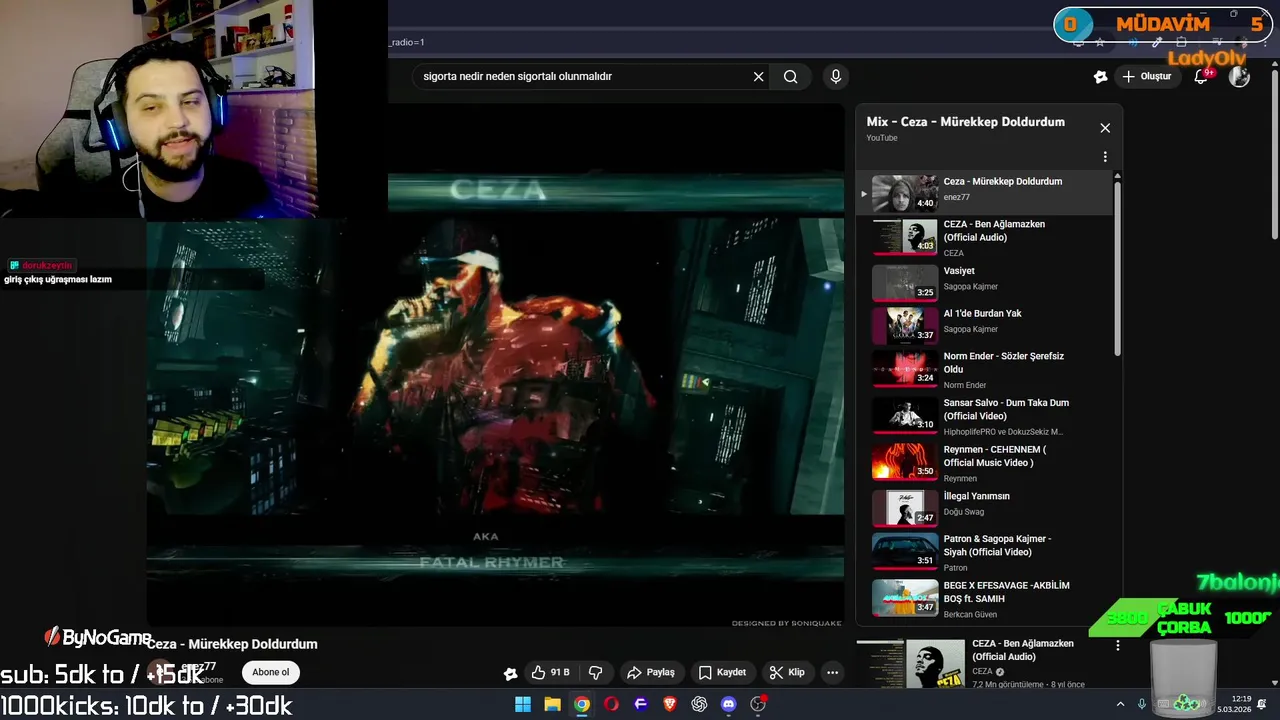Play Reynmen - CEHENNEM from the mix
Screen dimensions: 1280x720
tap(985, 462)
